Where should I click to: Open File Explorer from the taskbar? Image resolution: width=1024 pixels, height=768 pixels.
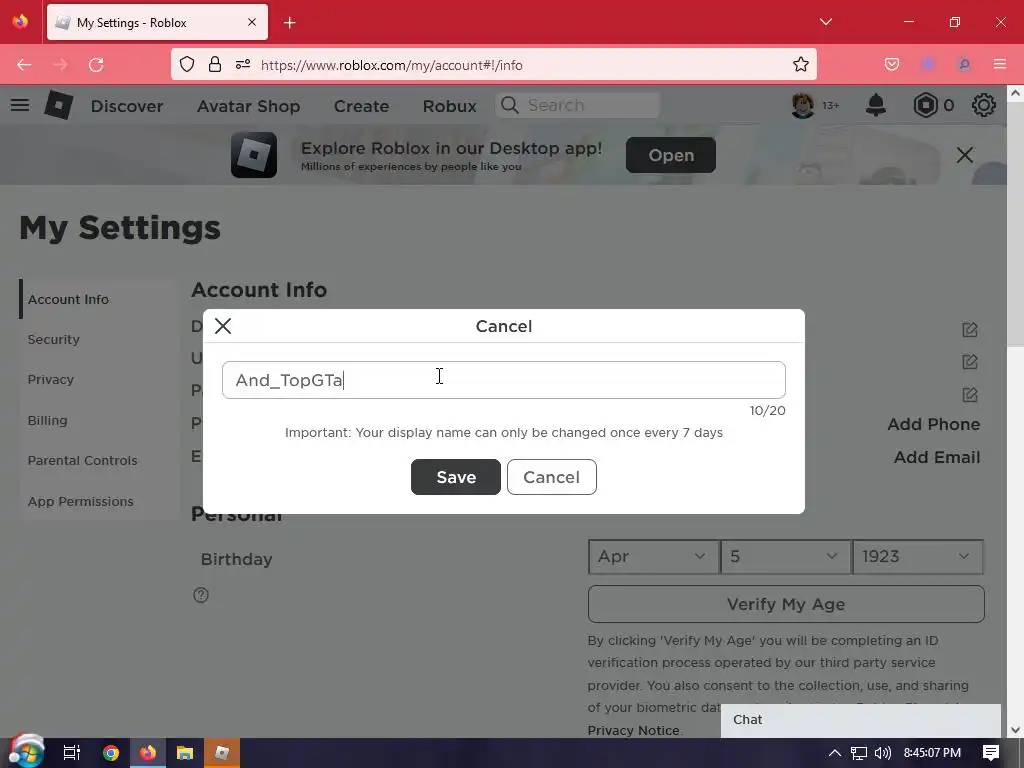coord(185,753)
